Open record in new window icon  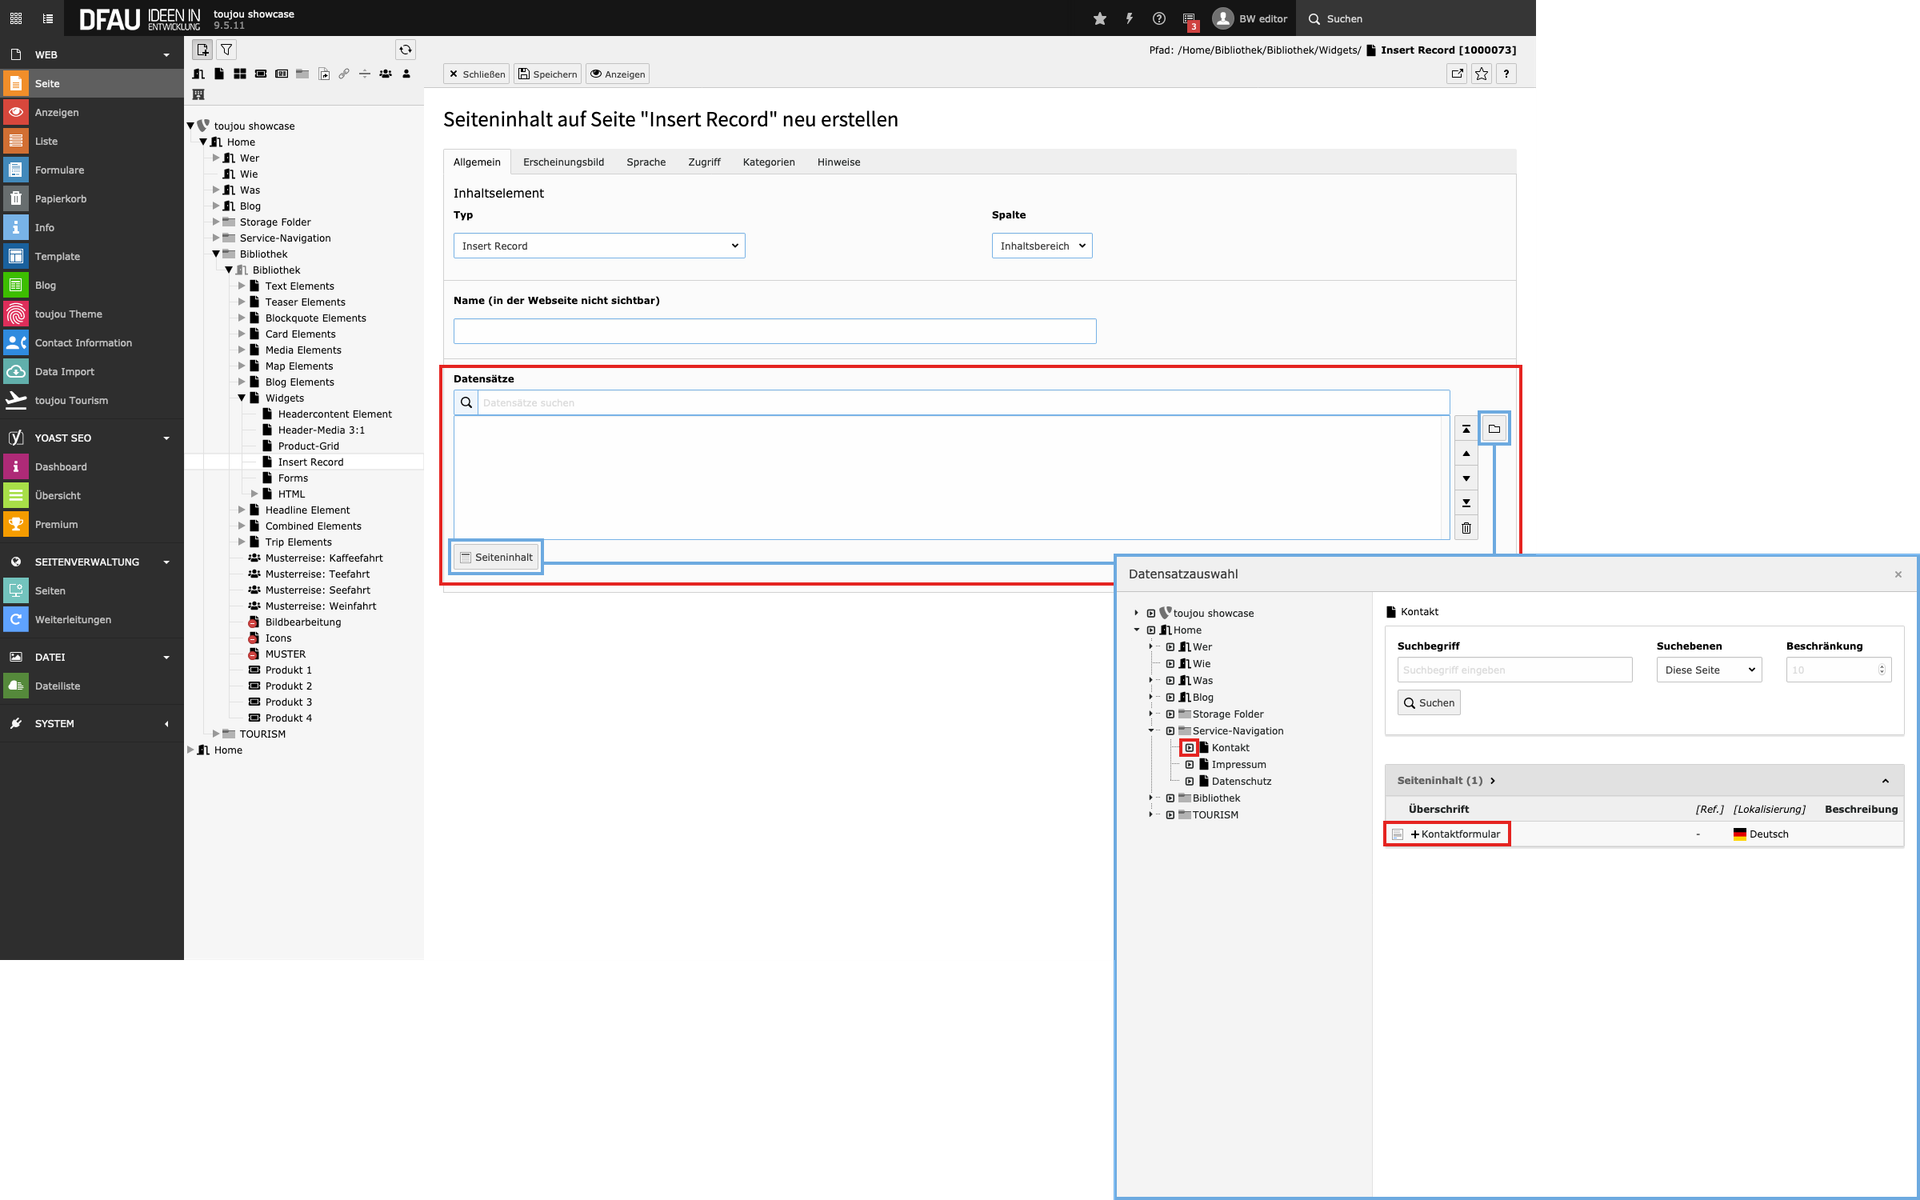pos(1457,73)
